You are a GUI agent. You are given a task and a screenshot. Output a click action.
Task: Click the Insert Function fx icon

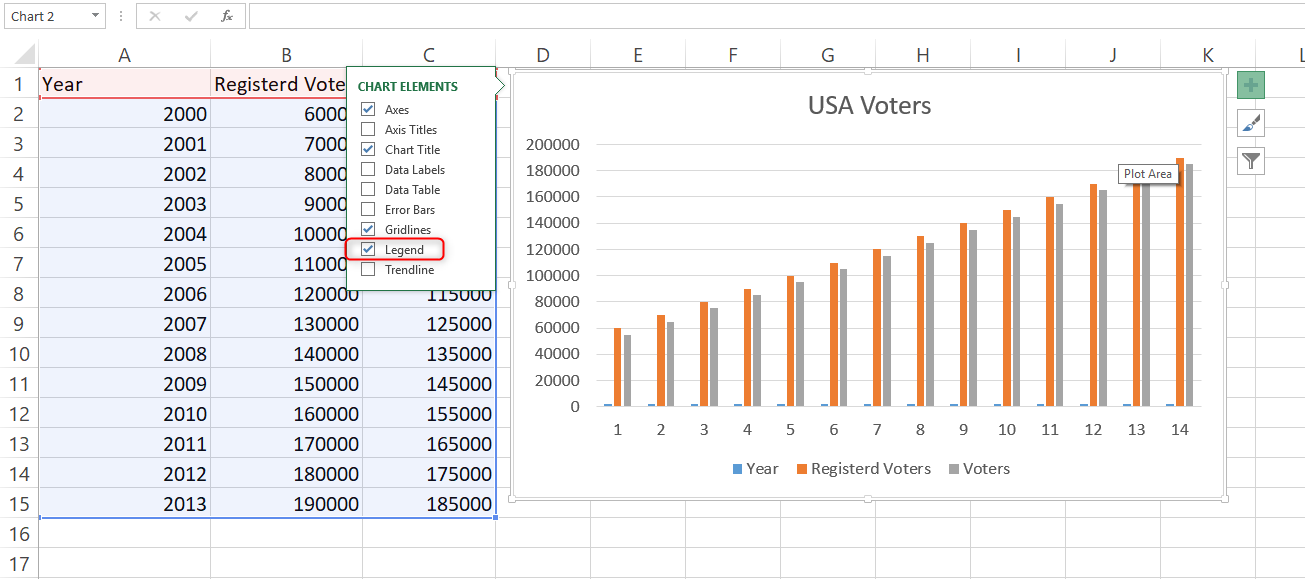(x=228, y=15)
